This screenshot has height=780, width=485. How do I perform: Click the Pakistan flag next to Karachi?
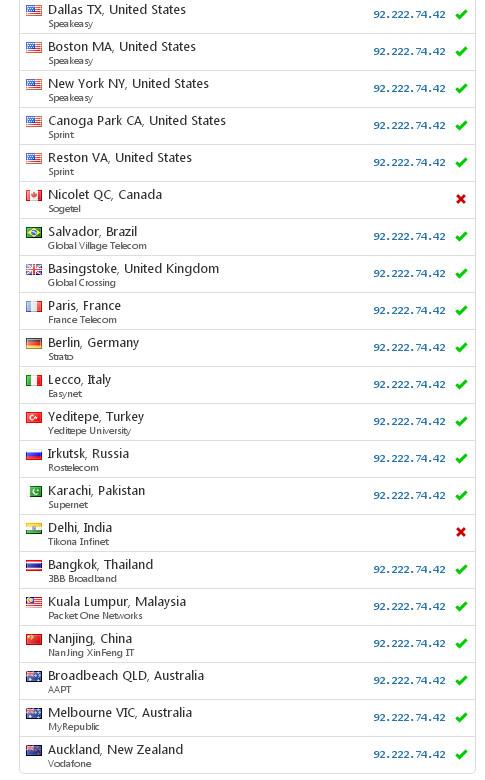[x=35, y=491]
